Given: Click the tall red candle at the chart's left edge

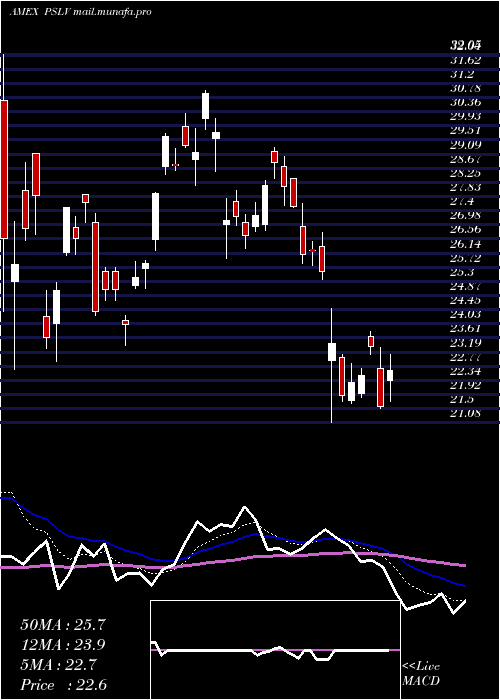Looking at the screenshot, I should click(x=4, y=169).
